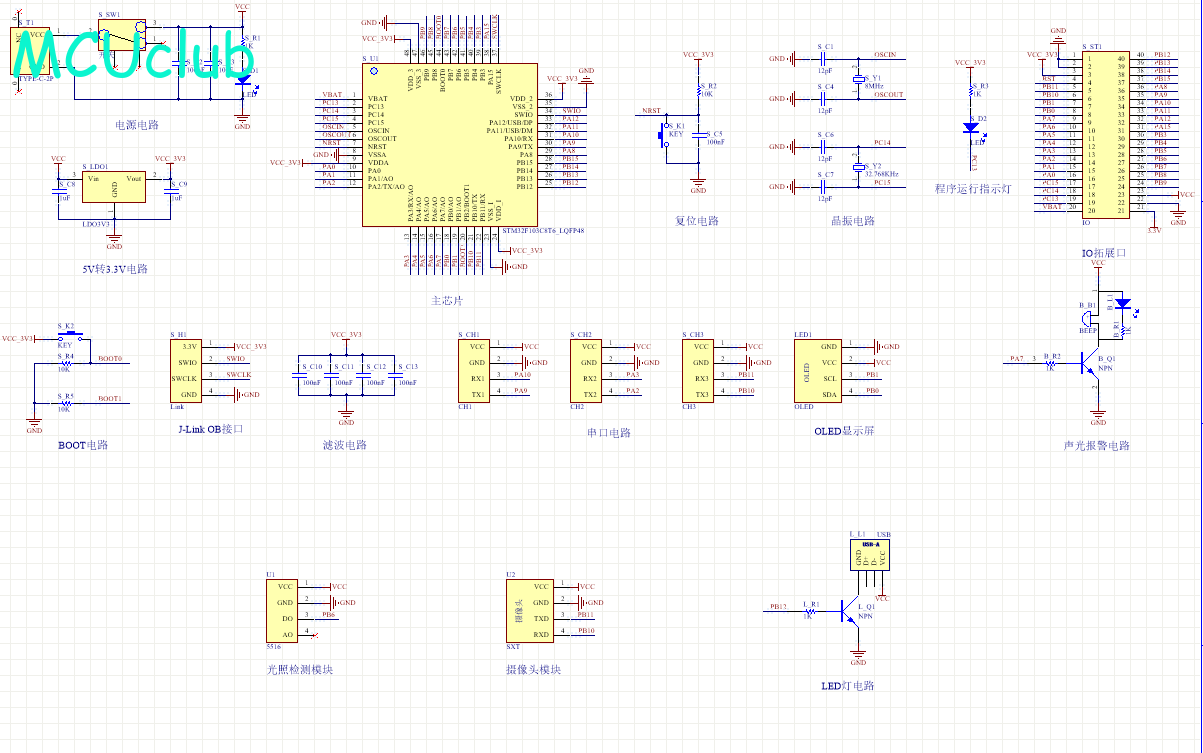Click the 晶振电路 section label
Viewport: 1203px width, 753px height.
click(x=852, y=220)
